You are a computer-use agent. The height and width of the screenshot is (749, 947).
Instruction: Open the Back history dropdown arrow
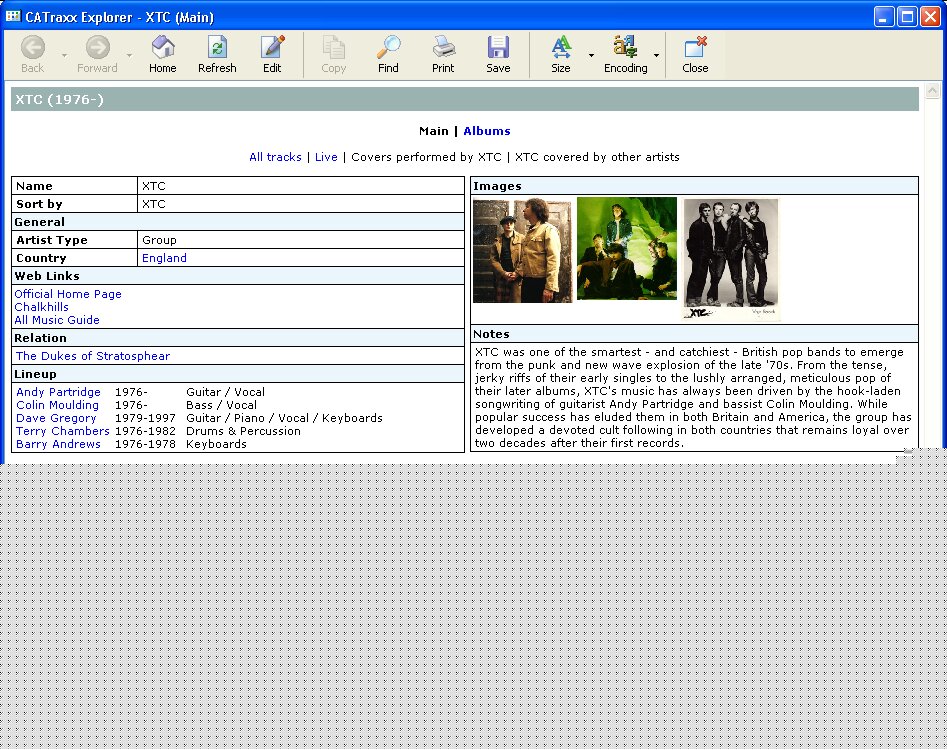65,56
